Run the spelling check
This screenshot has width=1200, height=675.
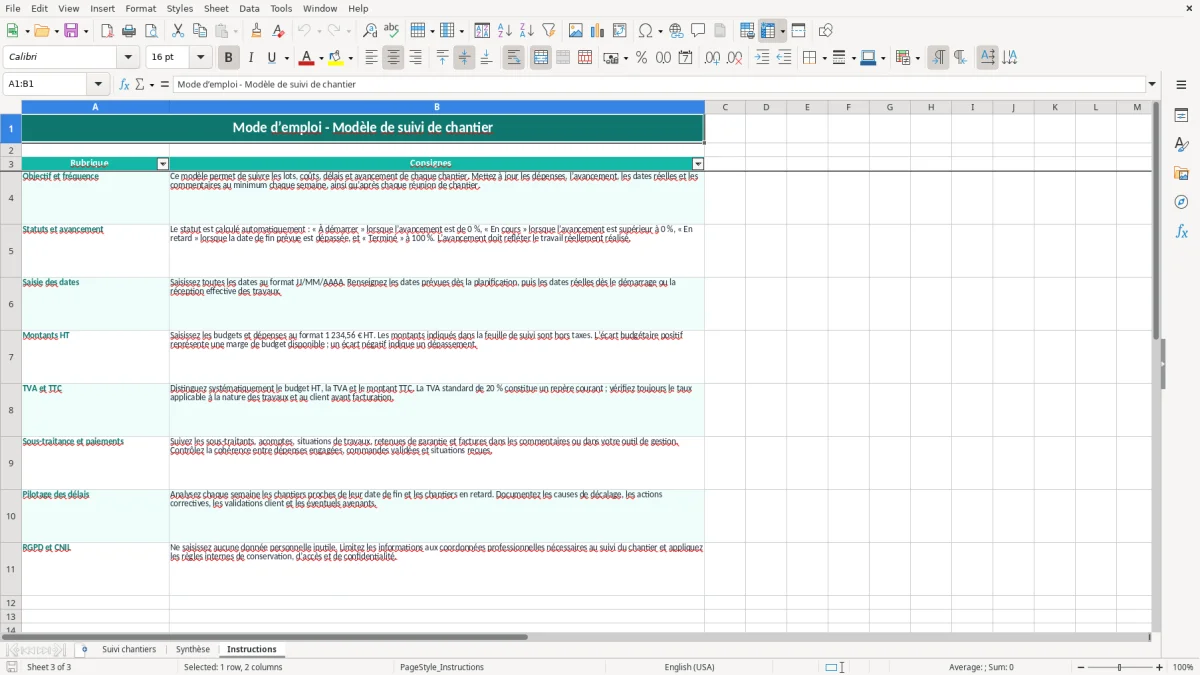[392, 31]
